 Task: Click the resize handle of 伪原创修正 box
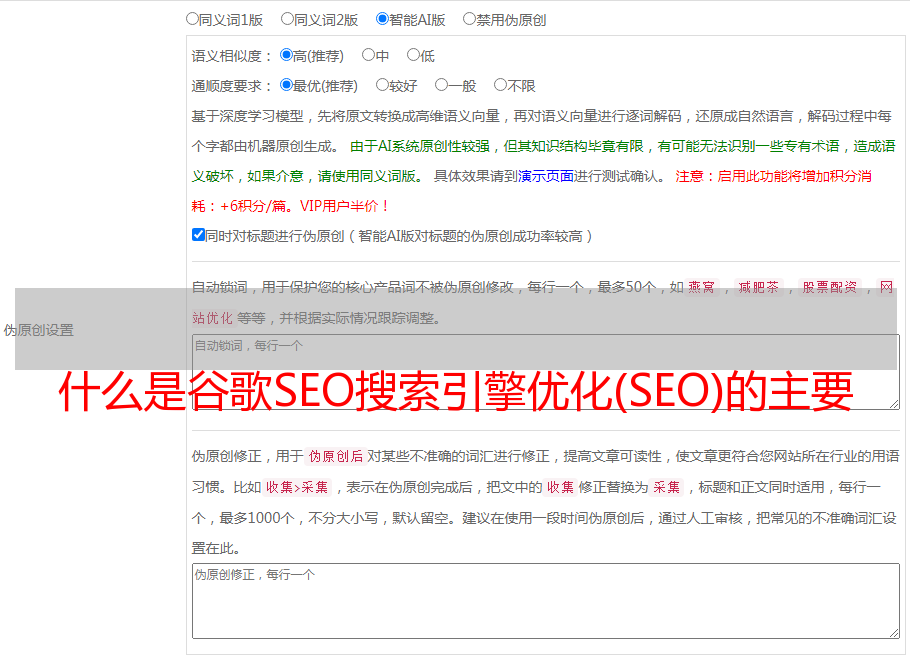(894, 634)
